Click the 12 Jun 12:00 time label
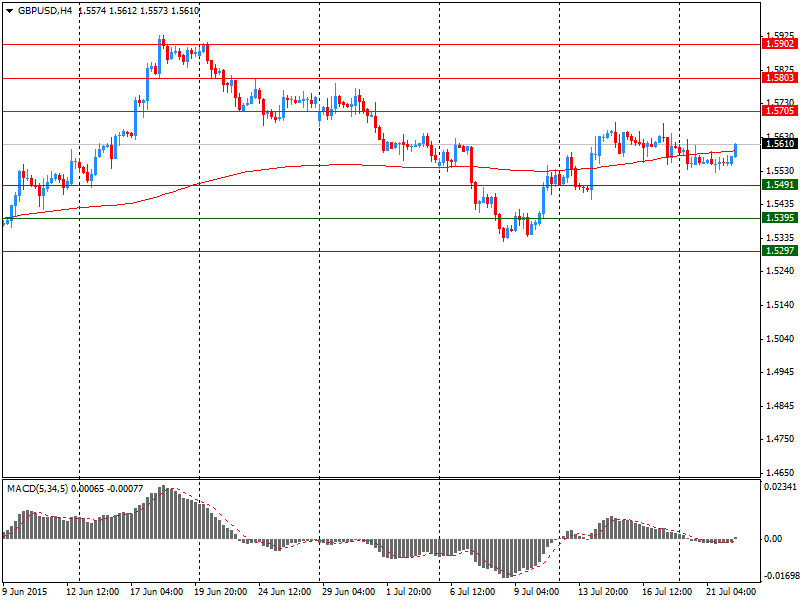Image resolution: width=800 pixels, height=600 pixels. click(x=92, y=592)
